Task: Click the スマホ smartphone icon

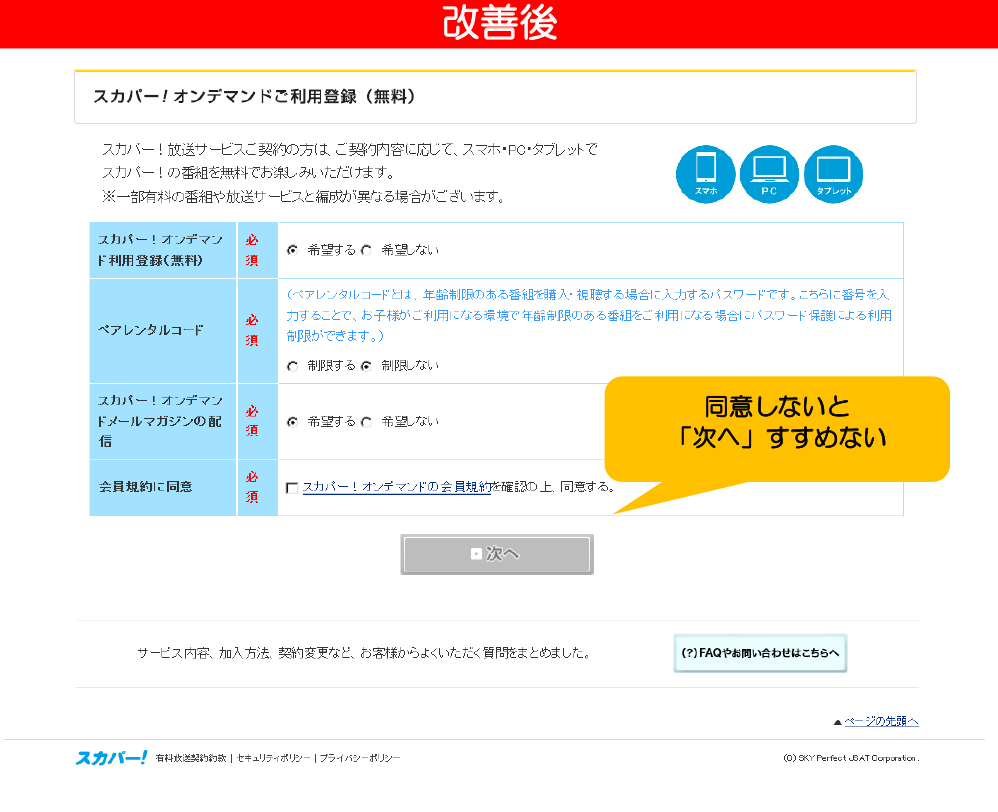Action: click(x=705, y=174)
